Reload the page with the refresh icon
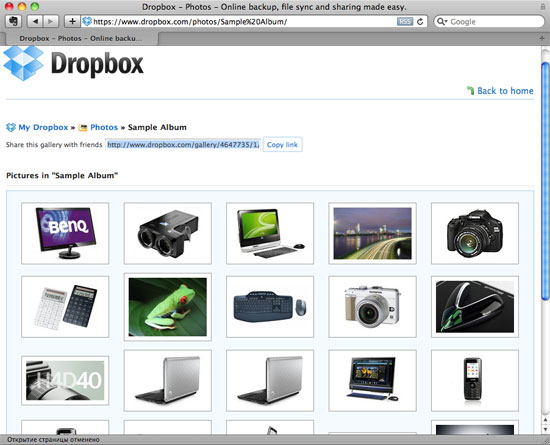 pyautogui.click(x=420, y=21)
